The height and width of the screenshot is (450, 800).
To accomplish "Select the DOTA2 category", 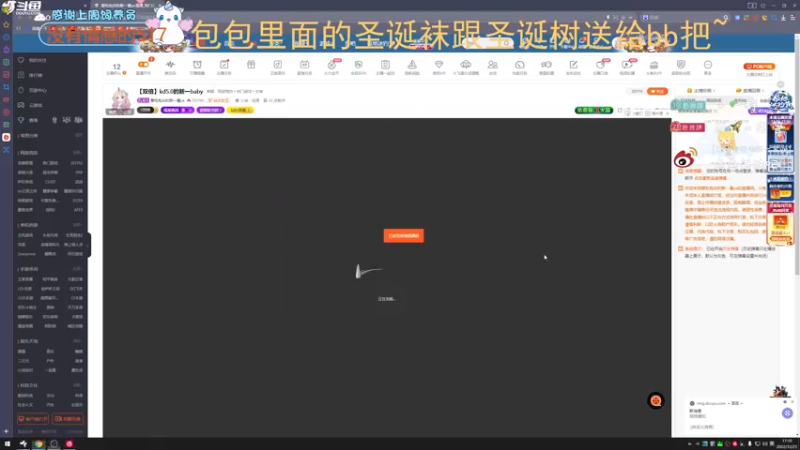I will [77, 163].
